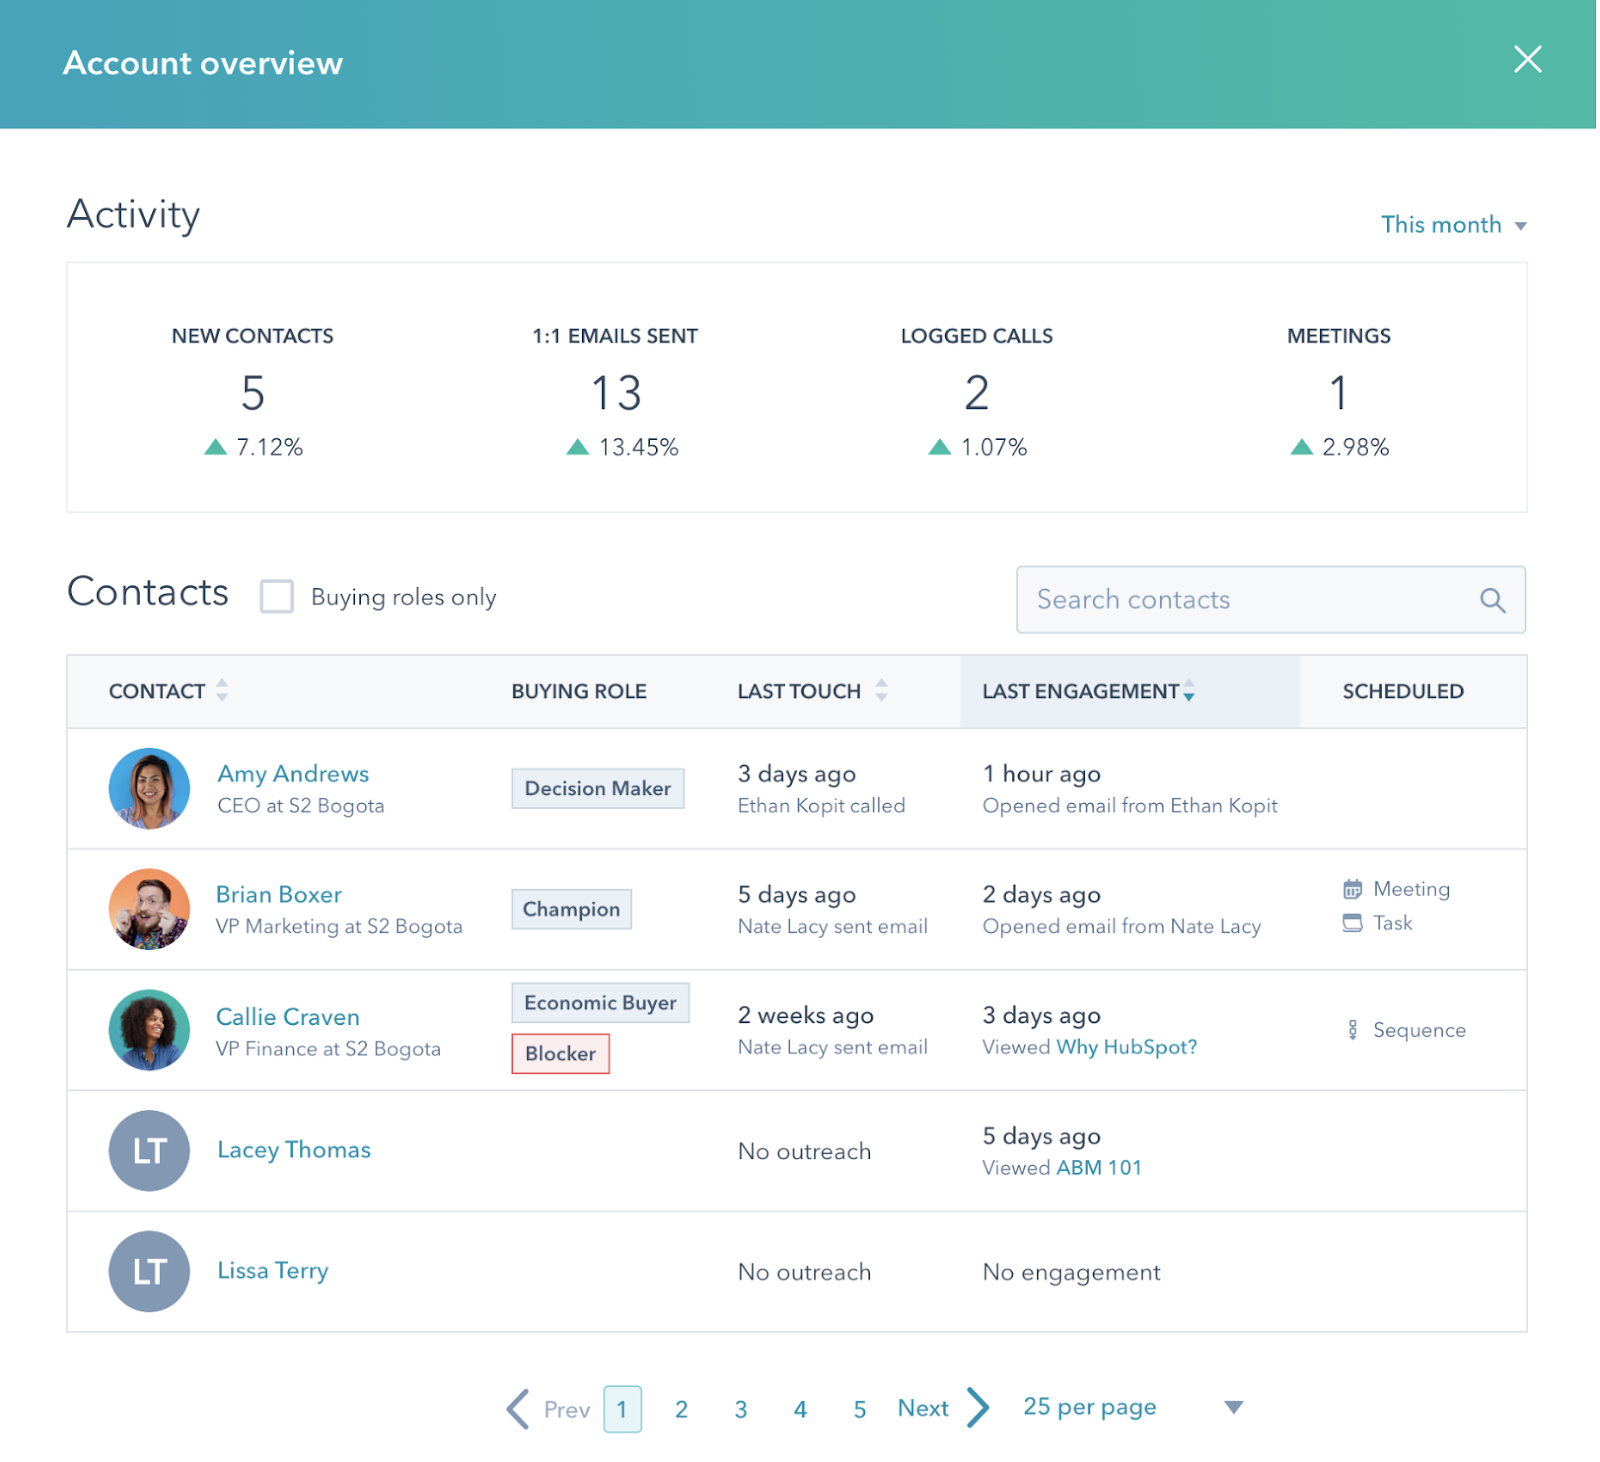Sort by Last Touch column arrows
This screenshot has height=1462, width=1600.
[x=881, y=691]
